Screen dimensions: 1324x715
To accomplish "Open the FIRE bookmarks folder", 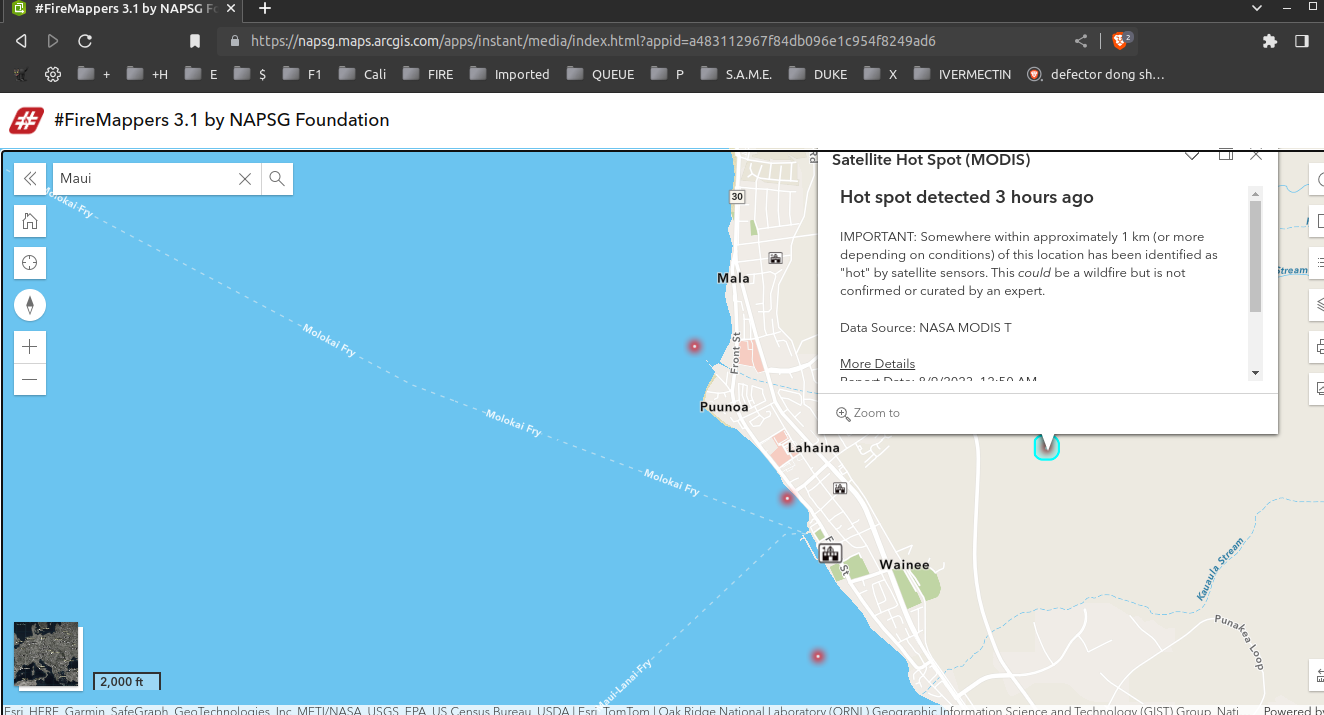I will 428,74.
